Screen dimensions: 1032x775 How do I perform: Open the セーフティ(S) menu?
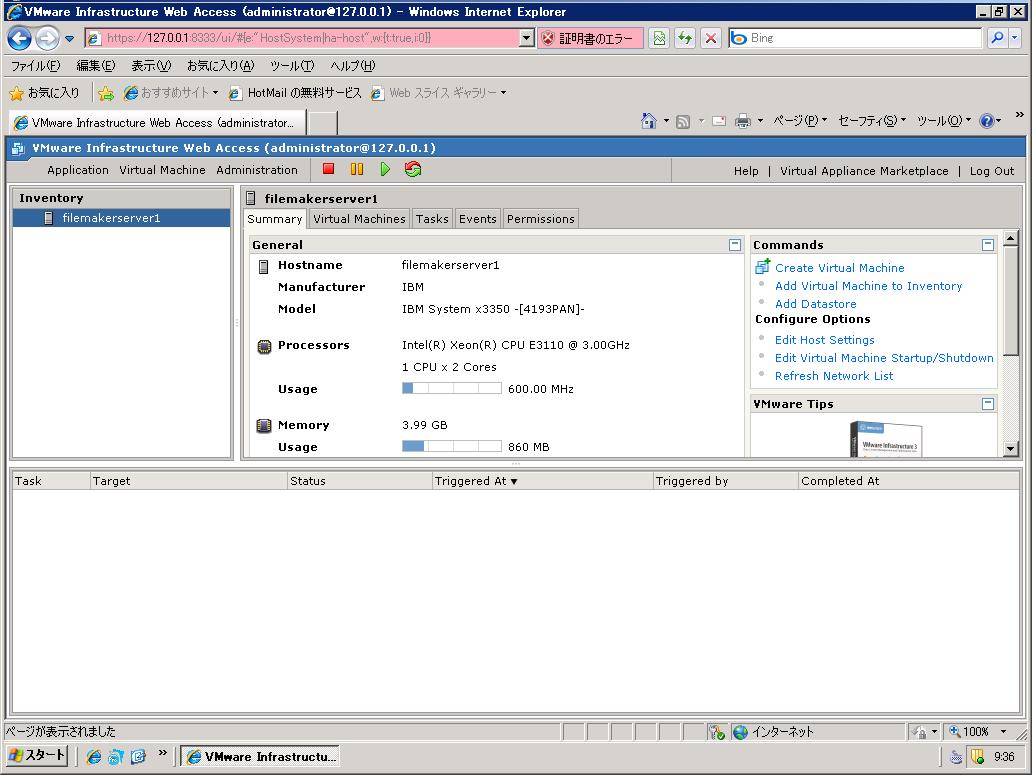[871, 121]
